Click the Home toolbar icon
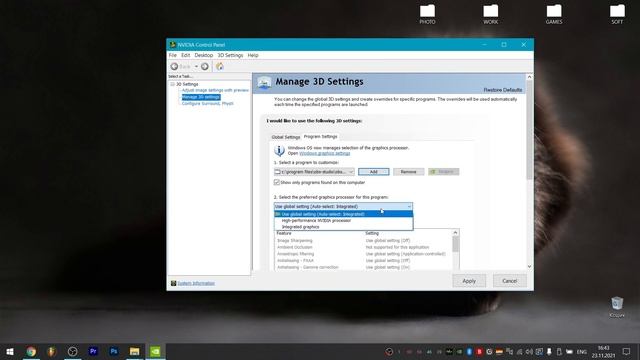 coord(220,67)
